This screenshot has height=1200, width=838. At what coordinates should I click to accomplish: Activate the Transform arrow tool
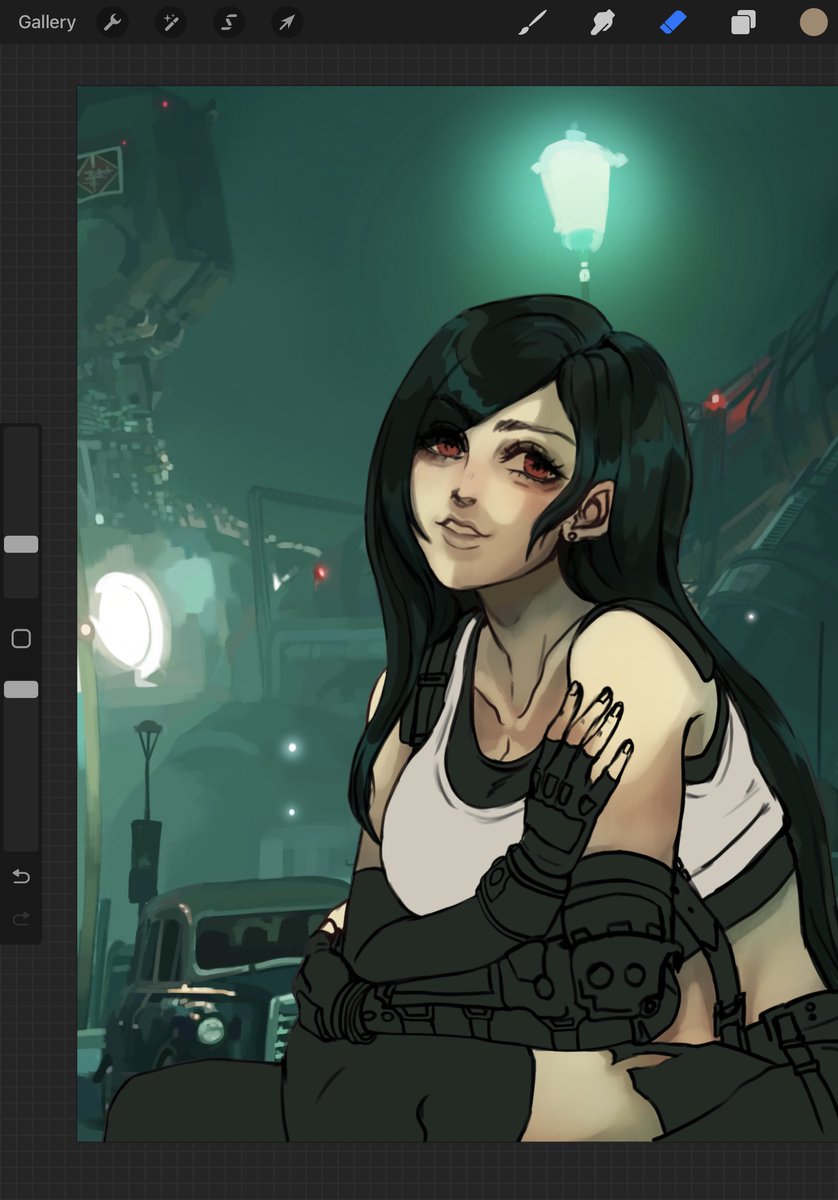287,22
